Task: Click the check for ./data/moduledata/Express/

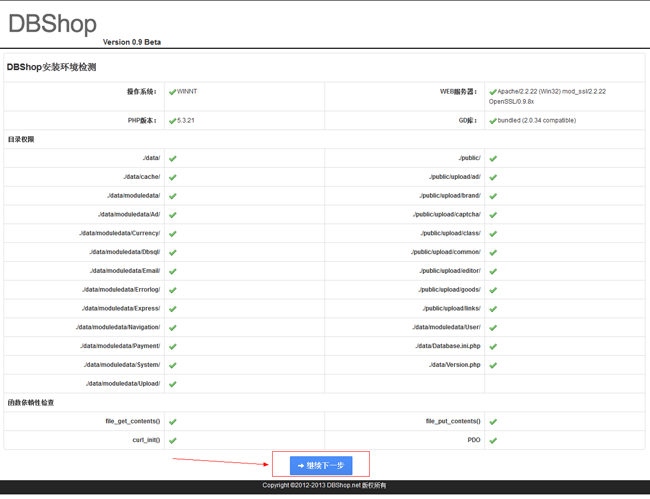Action: tap(172, 309)
